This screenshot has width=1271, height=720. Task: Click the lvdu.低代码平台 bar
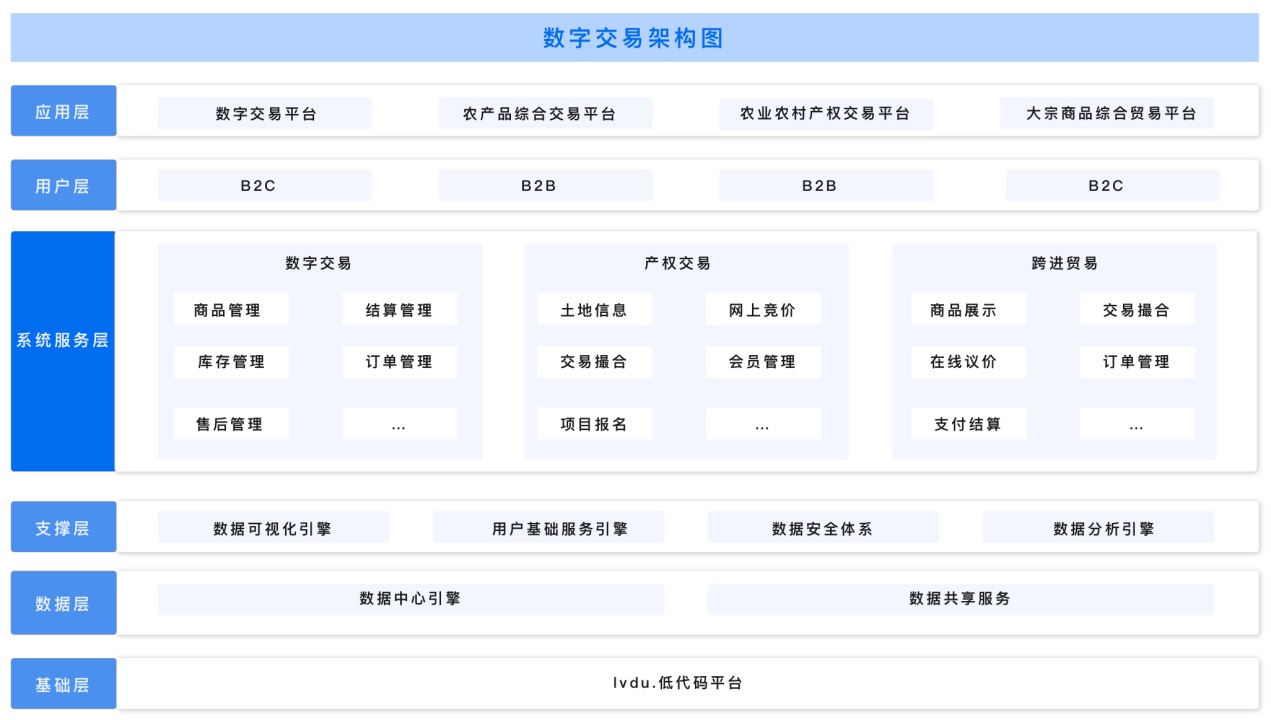[688, 684]
